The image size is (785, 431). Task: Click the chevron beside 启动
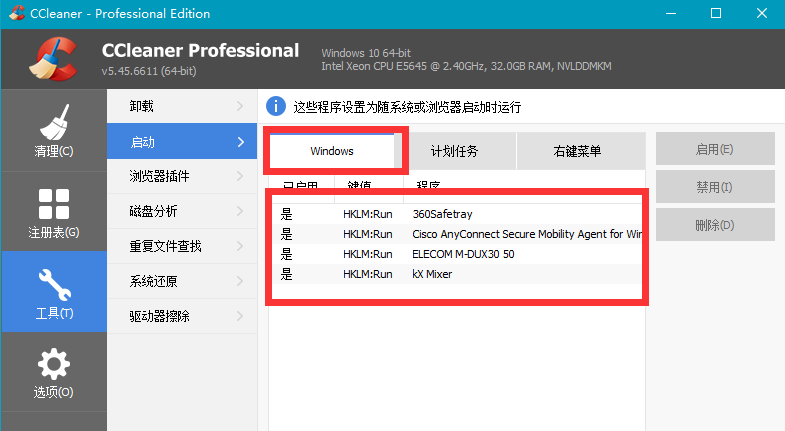tap(240, 142)
